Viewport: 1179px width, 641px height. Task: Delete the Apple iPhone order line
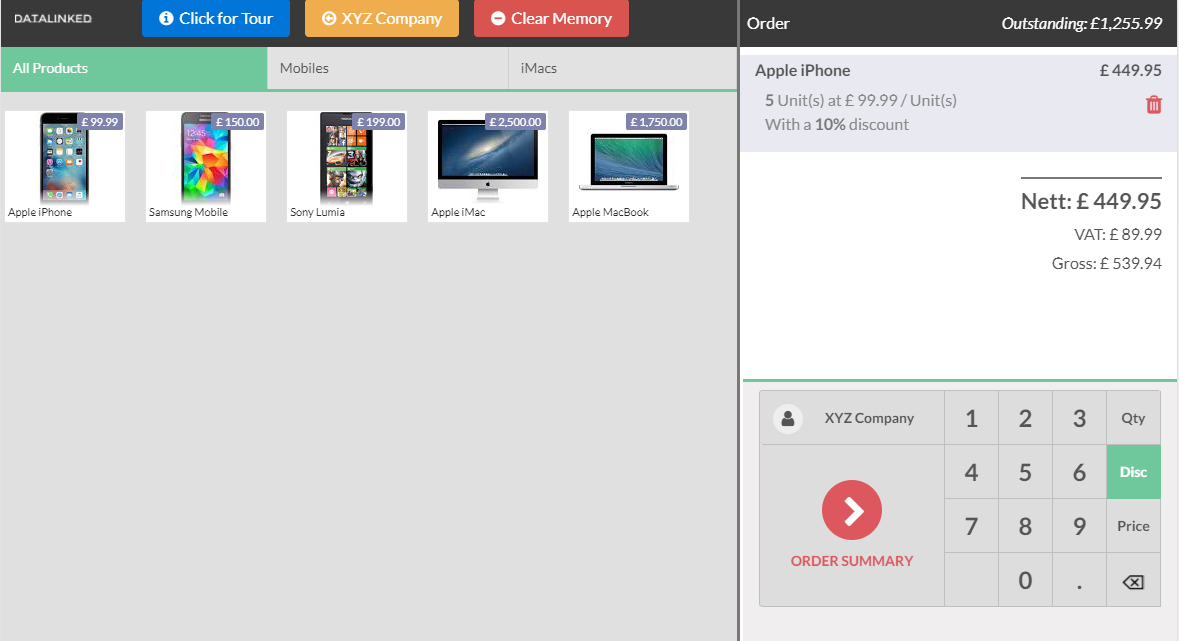[1153, 105]
